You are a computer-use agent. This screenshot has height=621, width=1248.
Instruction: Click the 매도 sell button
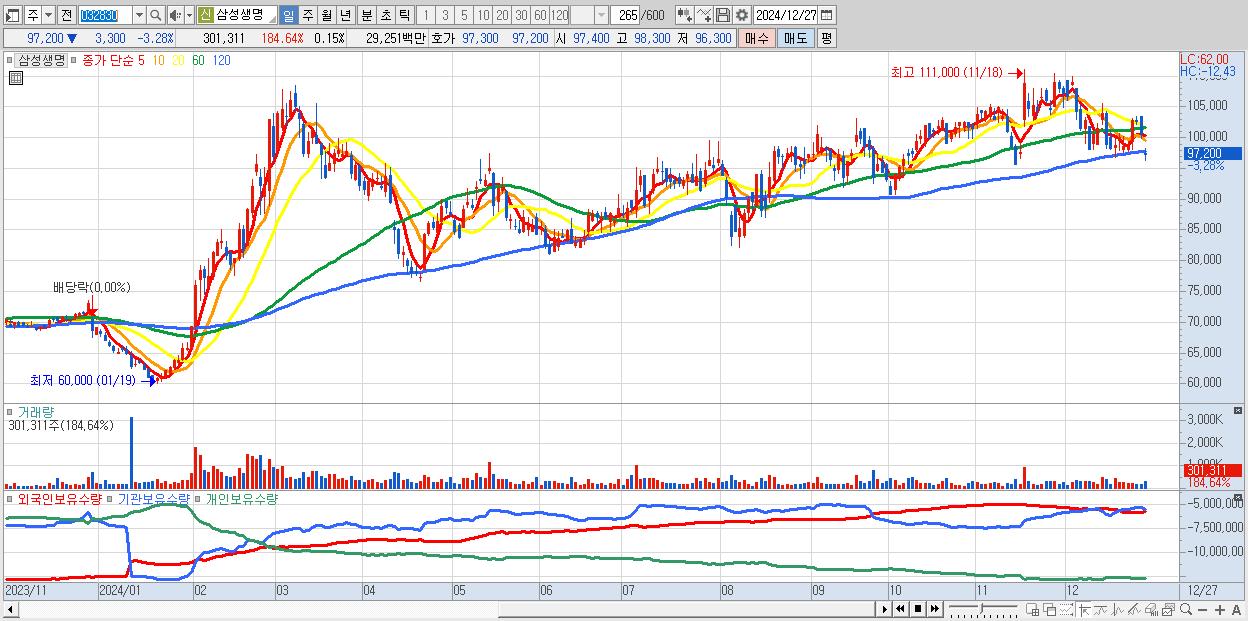[795, 38]
